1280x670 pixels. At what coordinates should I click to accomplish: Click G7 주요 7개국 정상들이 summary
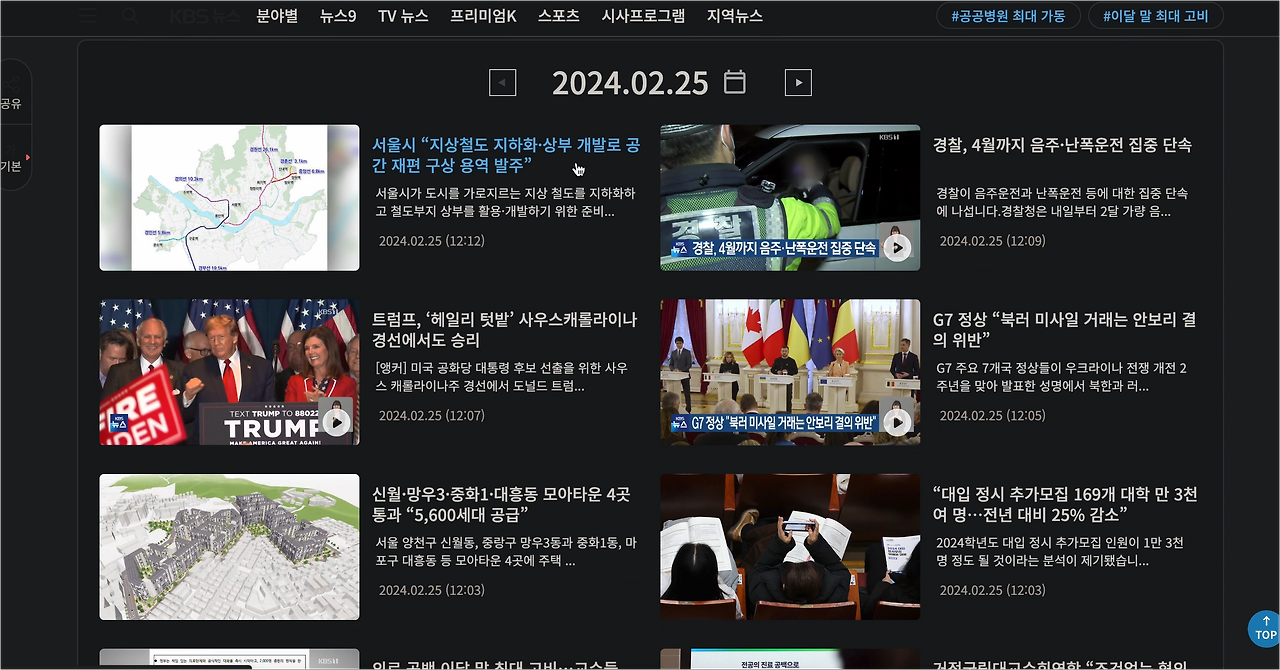1062,377
